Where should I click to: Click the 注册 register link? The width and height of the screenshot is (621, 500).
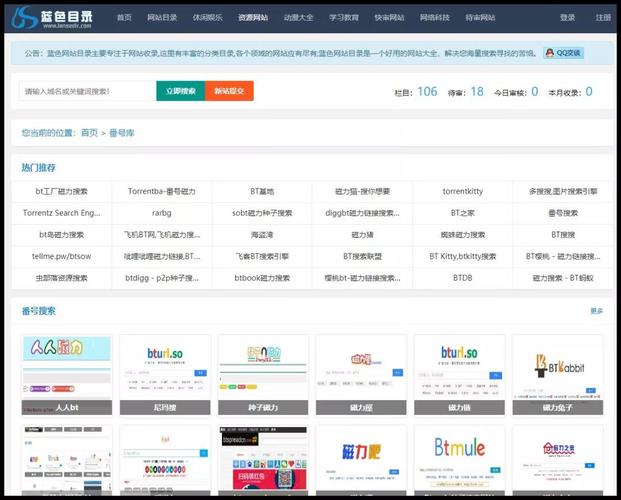603,17
